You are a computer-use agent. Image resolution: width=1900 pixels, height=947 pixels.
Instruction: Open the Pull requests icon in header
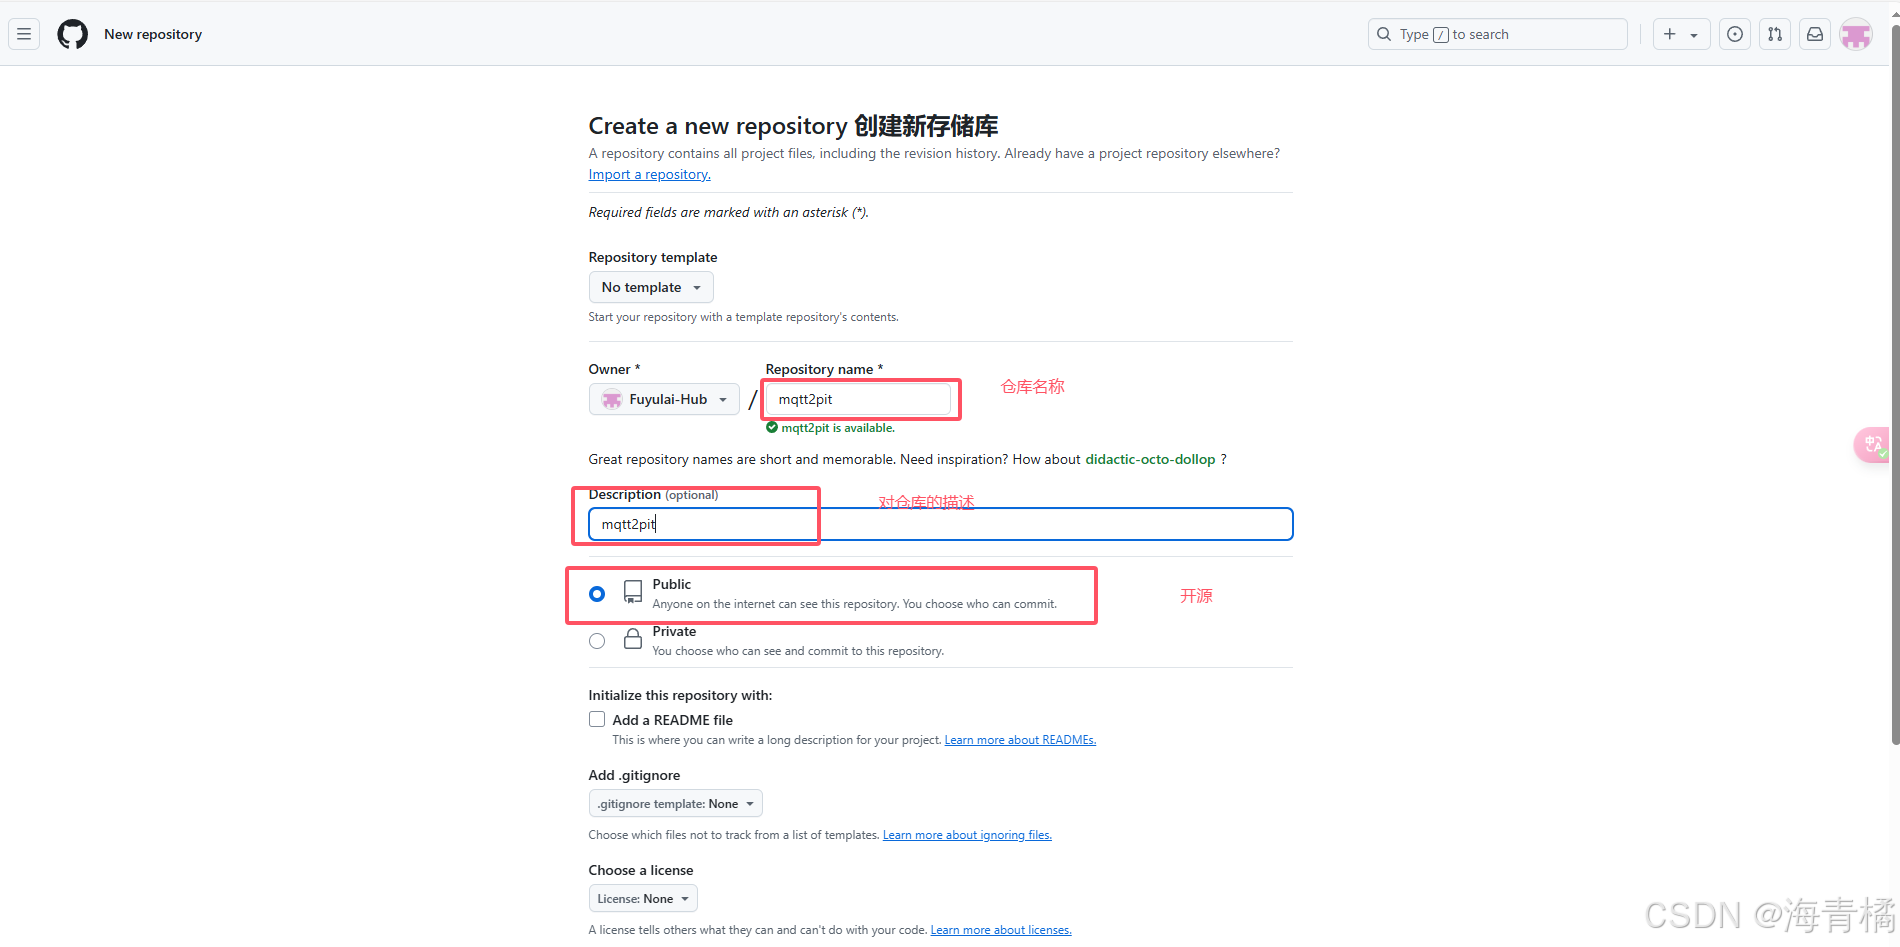1775,34
